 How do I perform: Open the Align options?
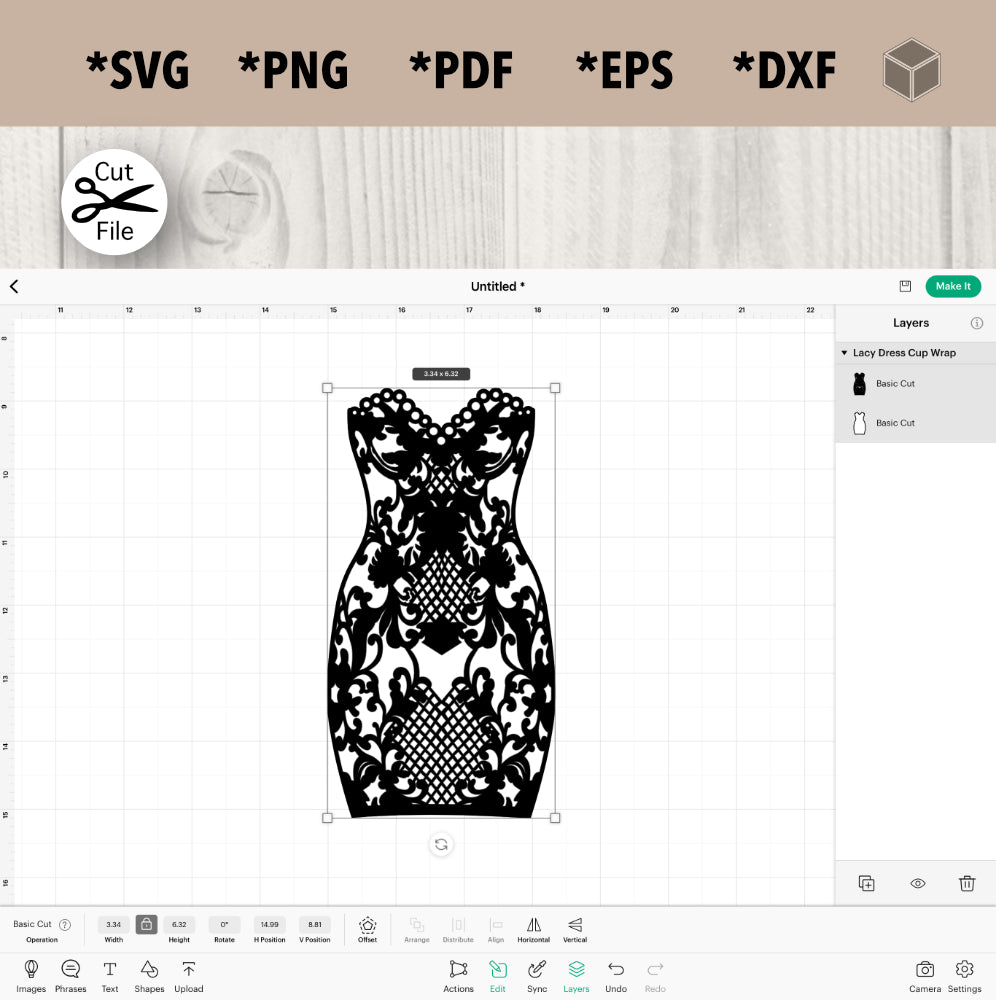point(495,929)
